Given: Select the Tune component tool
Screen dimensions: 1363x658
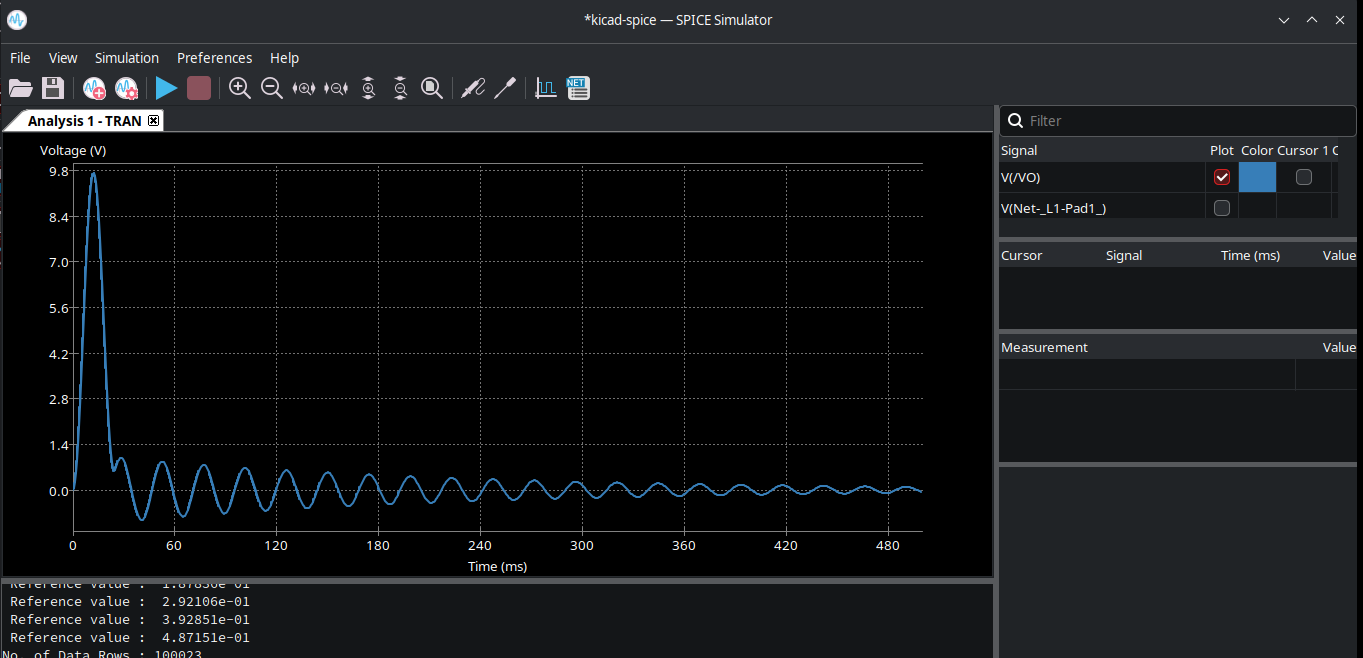Looking at the screenshot, I should pos(505,88).
